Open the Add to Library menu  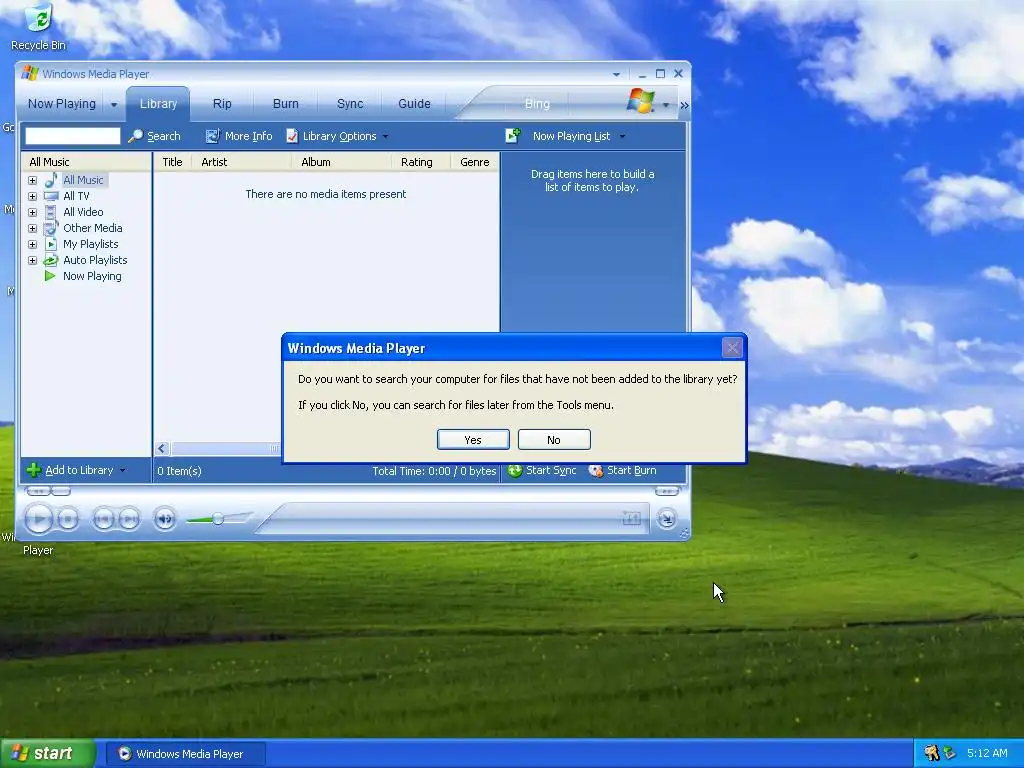[x=76, y=470]
